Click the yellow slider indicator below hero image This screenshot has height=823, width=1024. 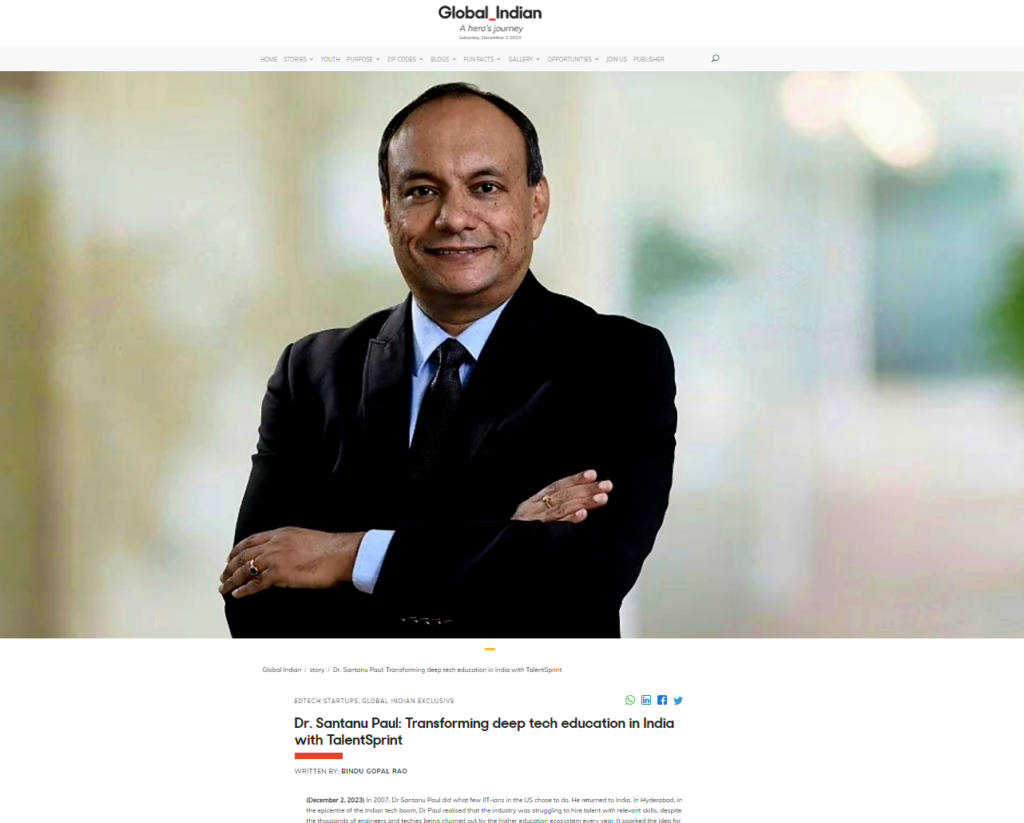490,649
